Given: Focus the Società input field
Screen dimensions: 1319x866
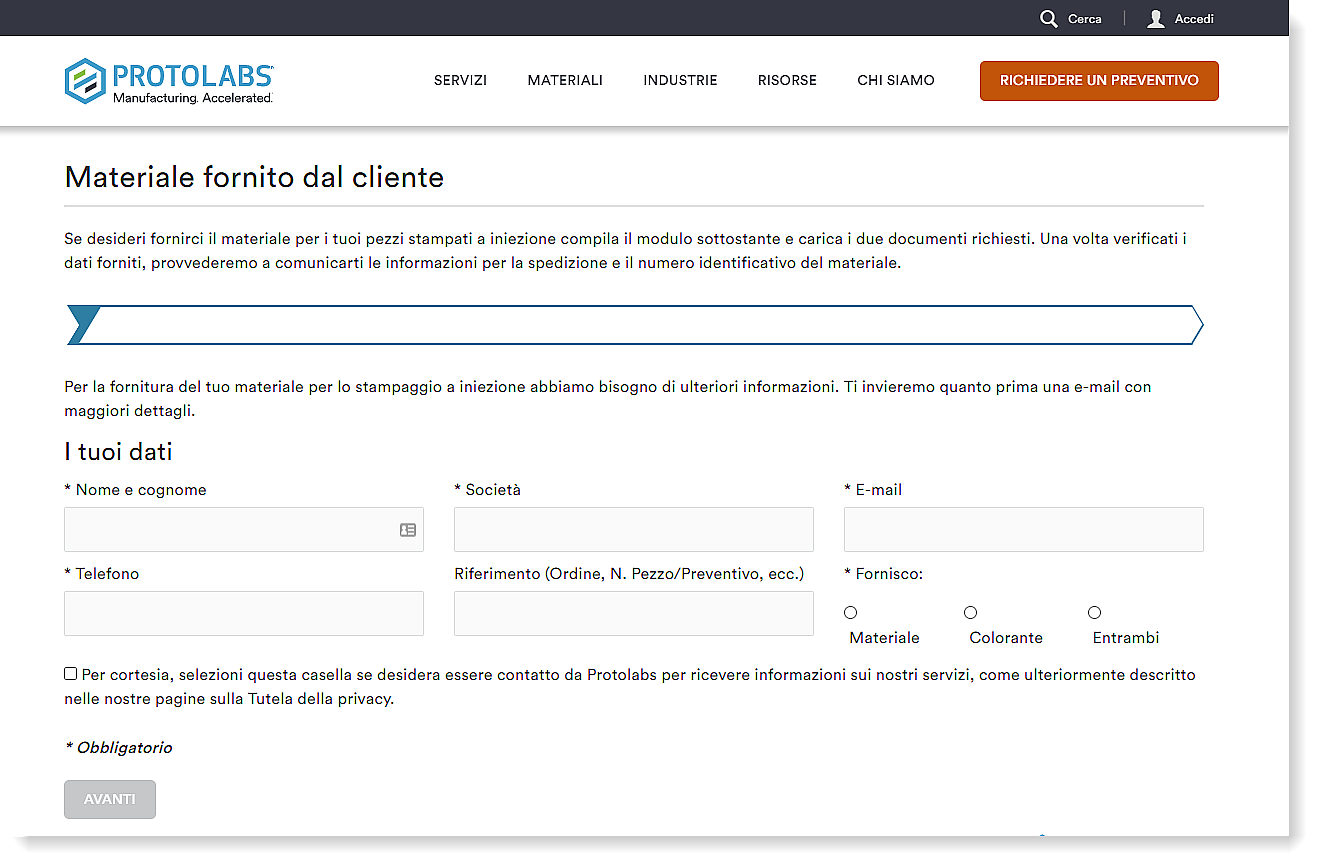Looking at the screenshot, I should 634,529.
